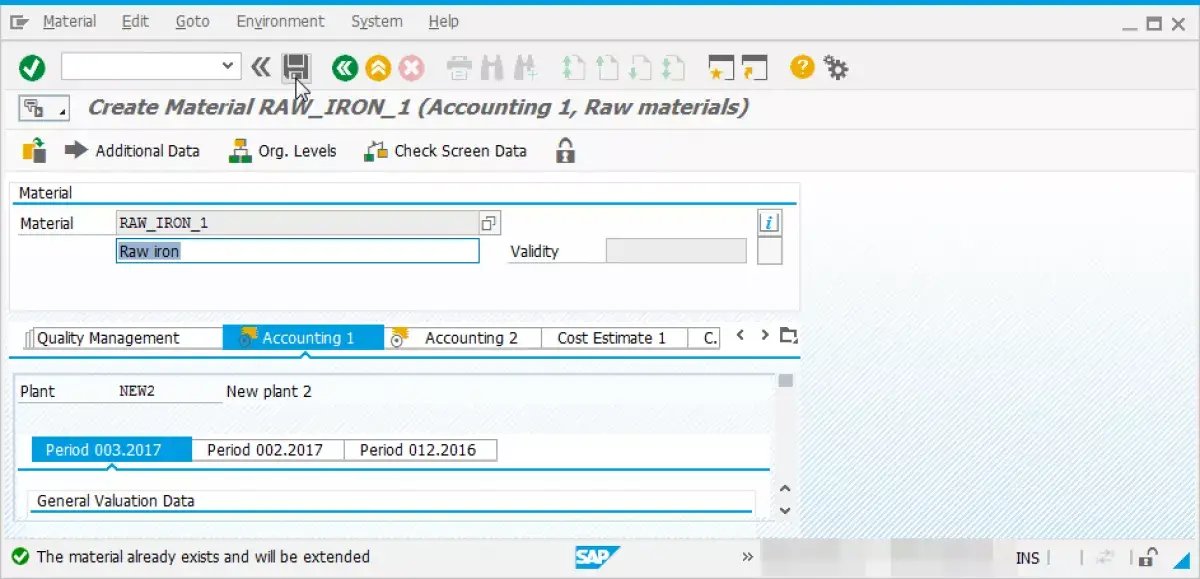Click the 'material already exists' status message
The width and height of the screenshot is (1200, 579).
[x=204, y=557]
